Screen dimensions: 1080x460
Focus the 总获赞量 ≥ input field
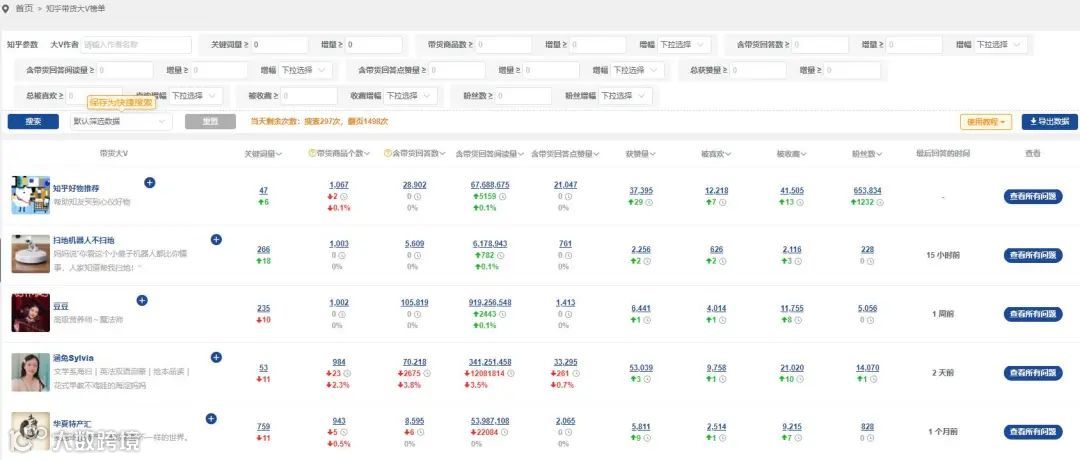(x=758, y=70)
